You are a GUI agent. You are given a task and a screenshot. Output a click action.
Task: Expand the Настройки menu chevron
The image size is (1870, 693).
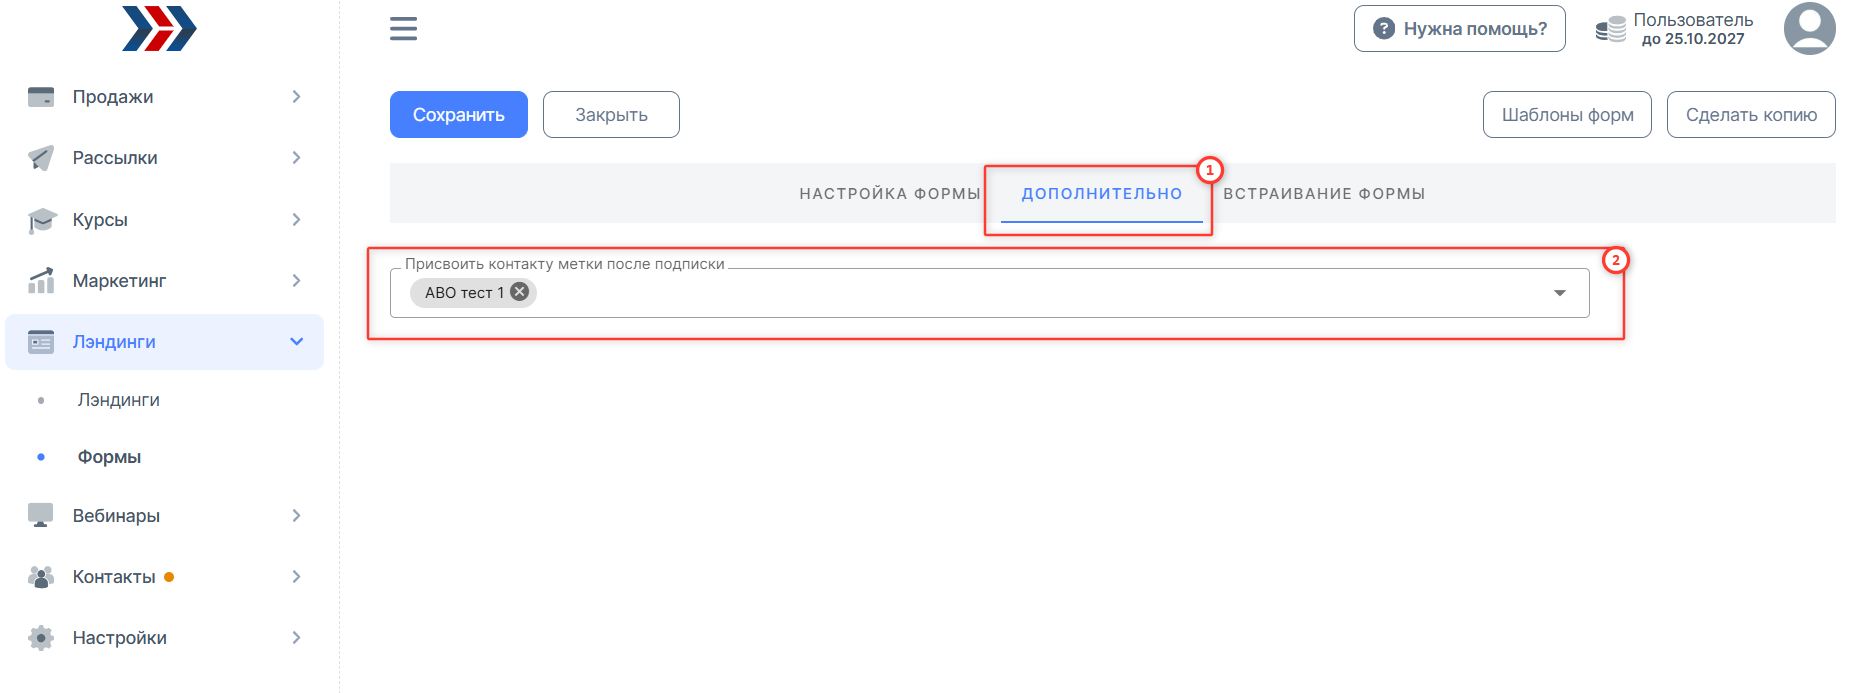[x=296, y=638]
